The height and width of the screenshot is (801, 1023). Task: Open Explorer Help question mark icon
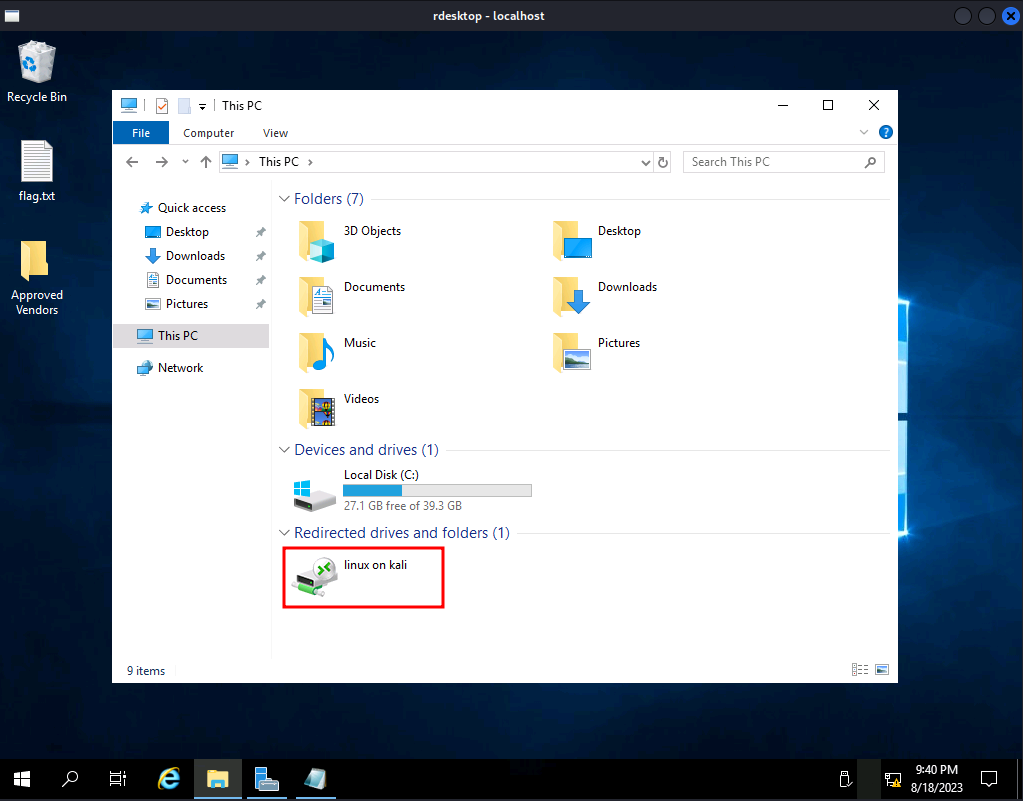tap(885, 132)
